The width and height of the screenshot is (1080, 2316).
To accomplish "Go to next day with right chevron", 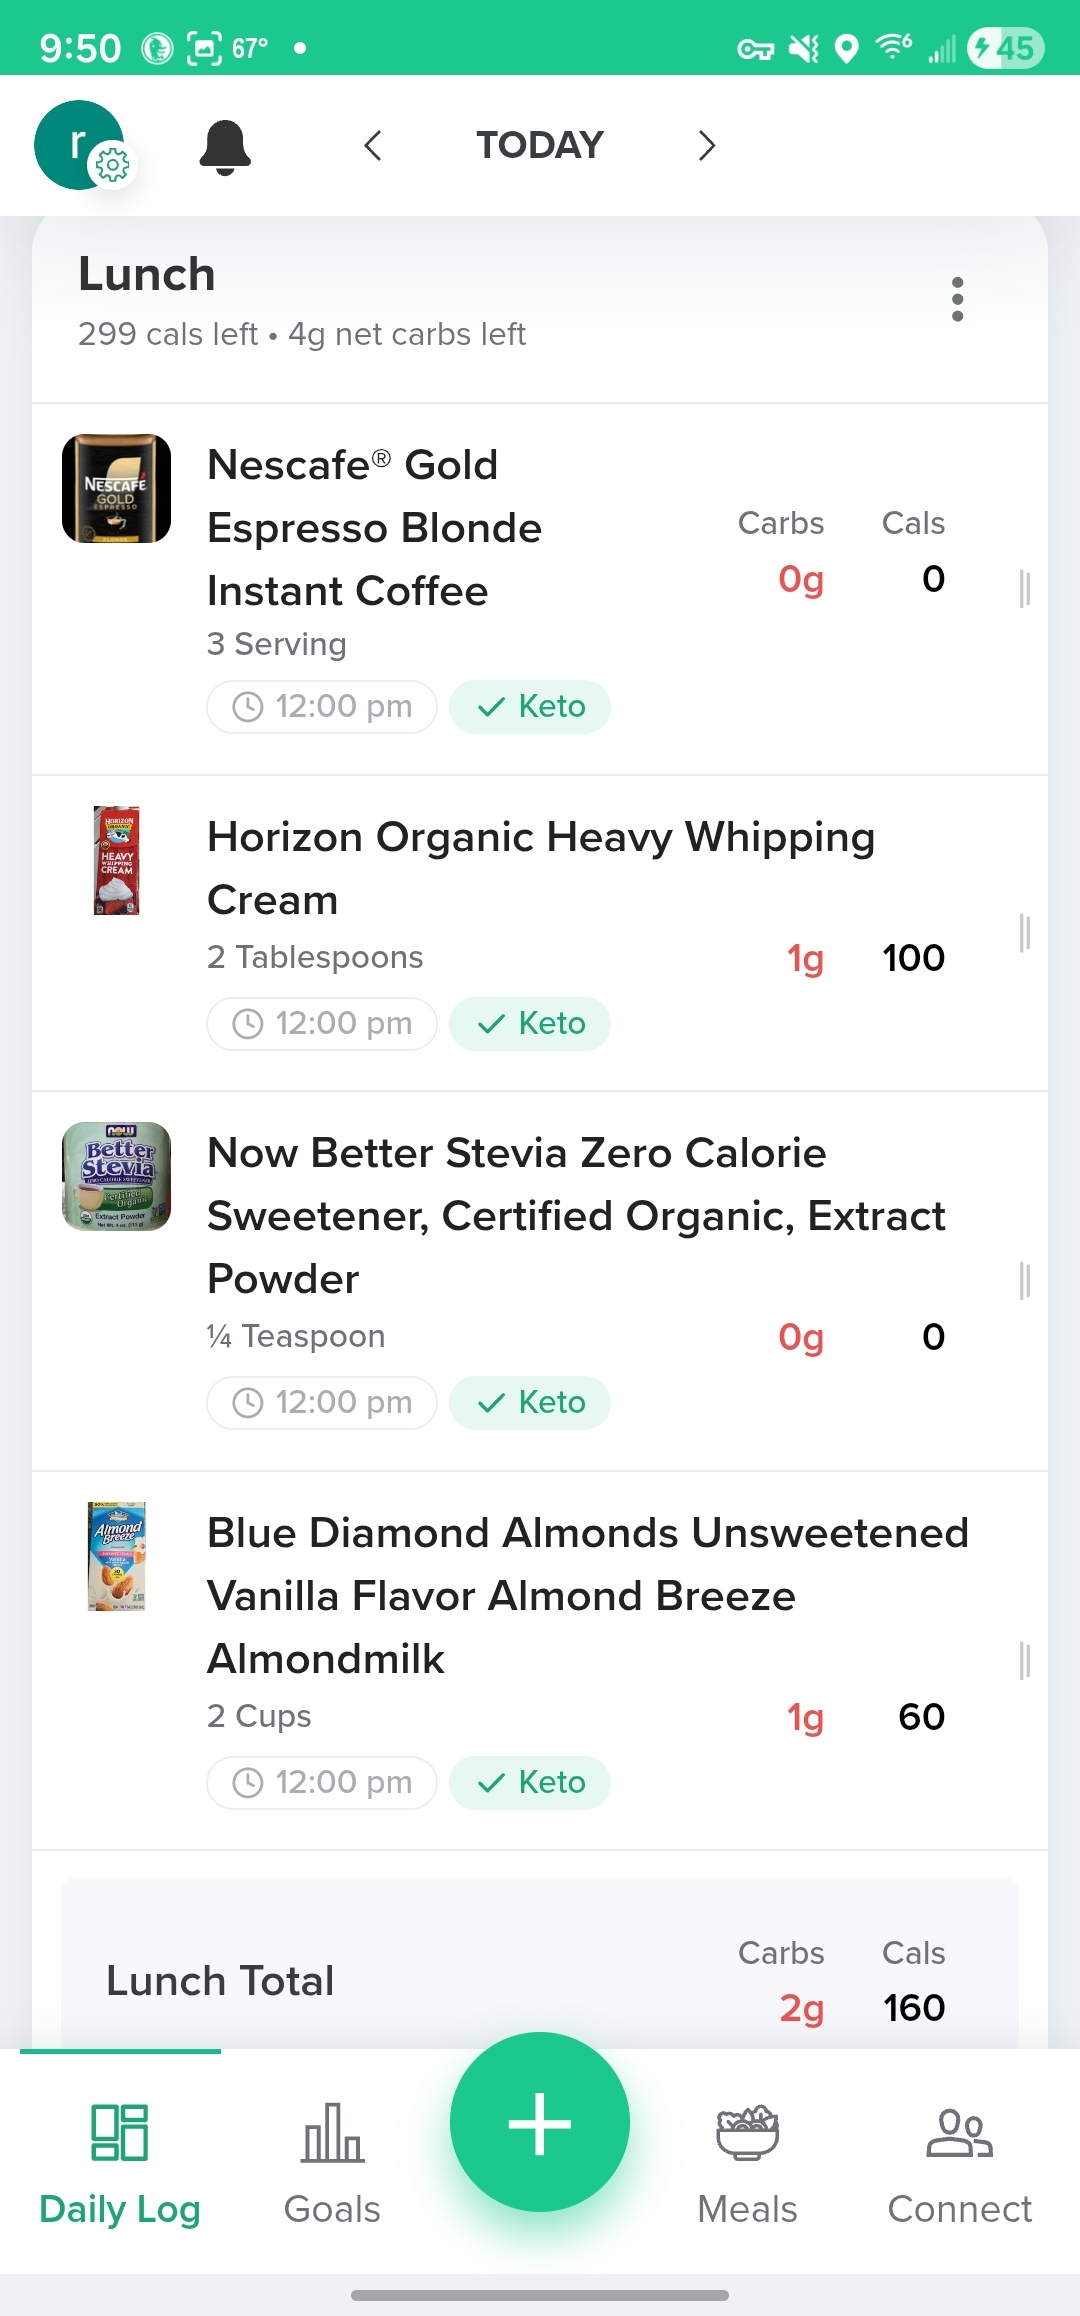I will pos(706,146).
